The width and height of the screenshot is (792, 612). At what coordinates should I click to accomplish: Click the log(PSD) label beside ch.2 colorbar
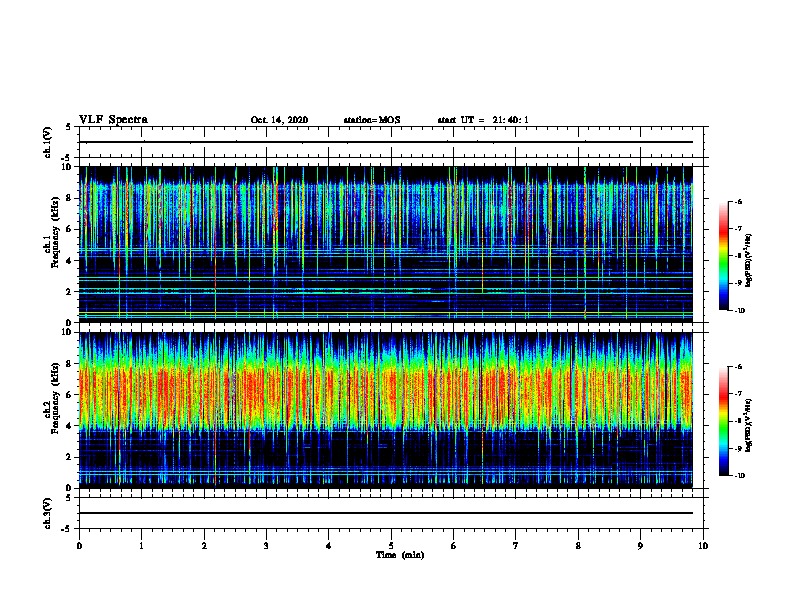[748, 425]
